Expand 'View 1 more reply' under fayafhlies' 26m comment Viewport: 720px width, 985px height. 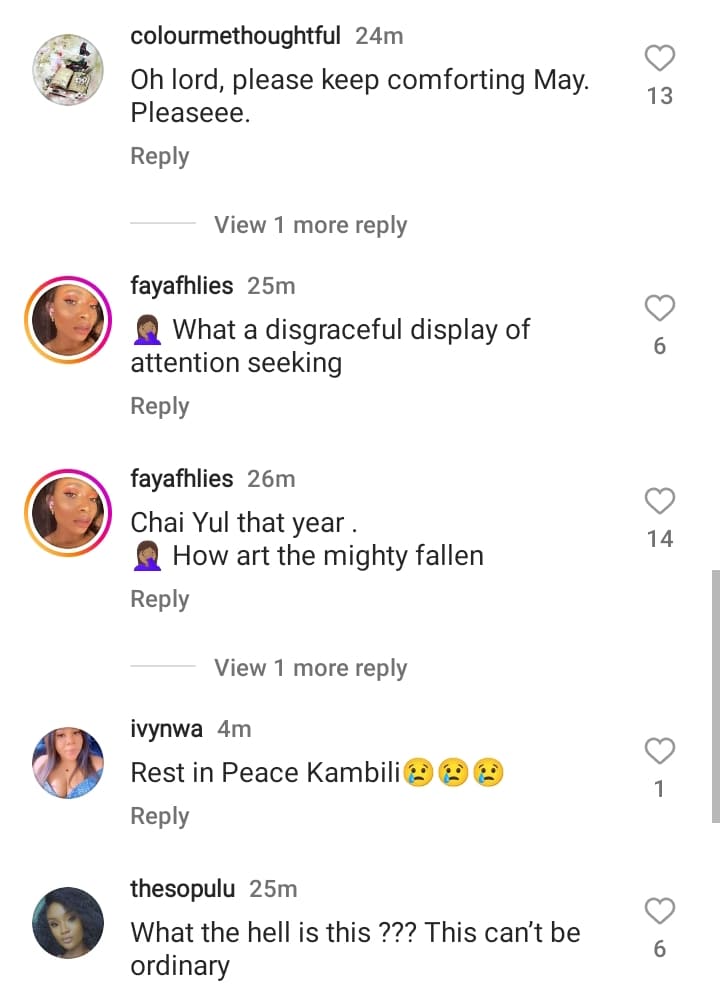point(310,668)
